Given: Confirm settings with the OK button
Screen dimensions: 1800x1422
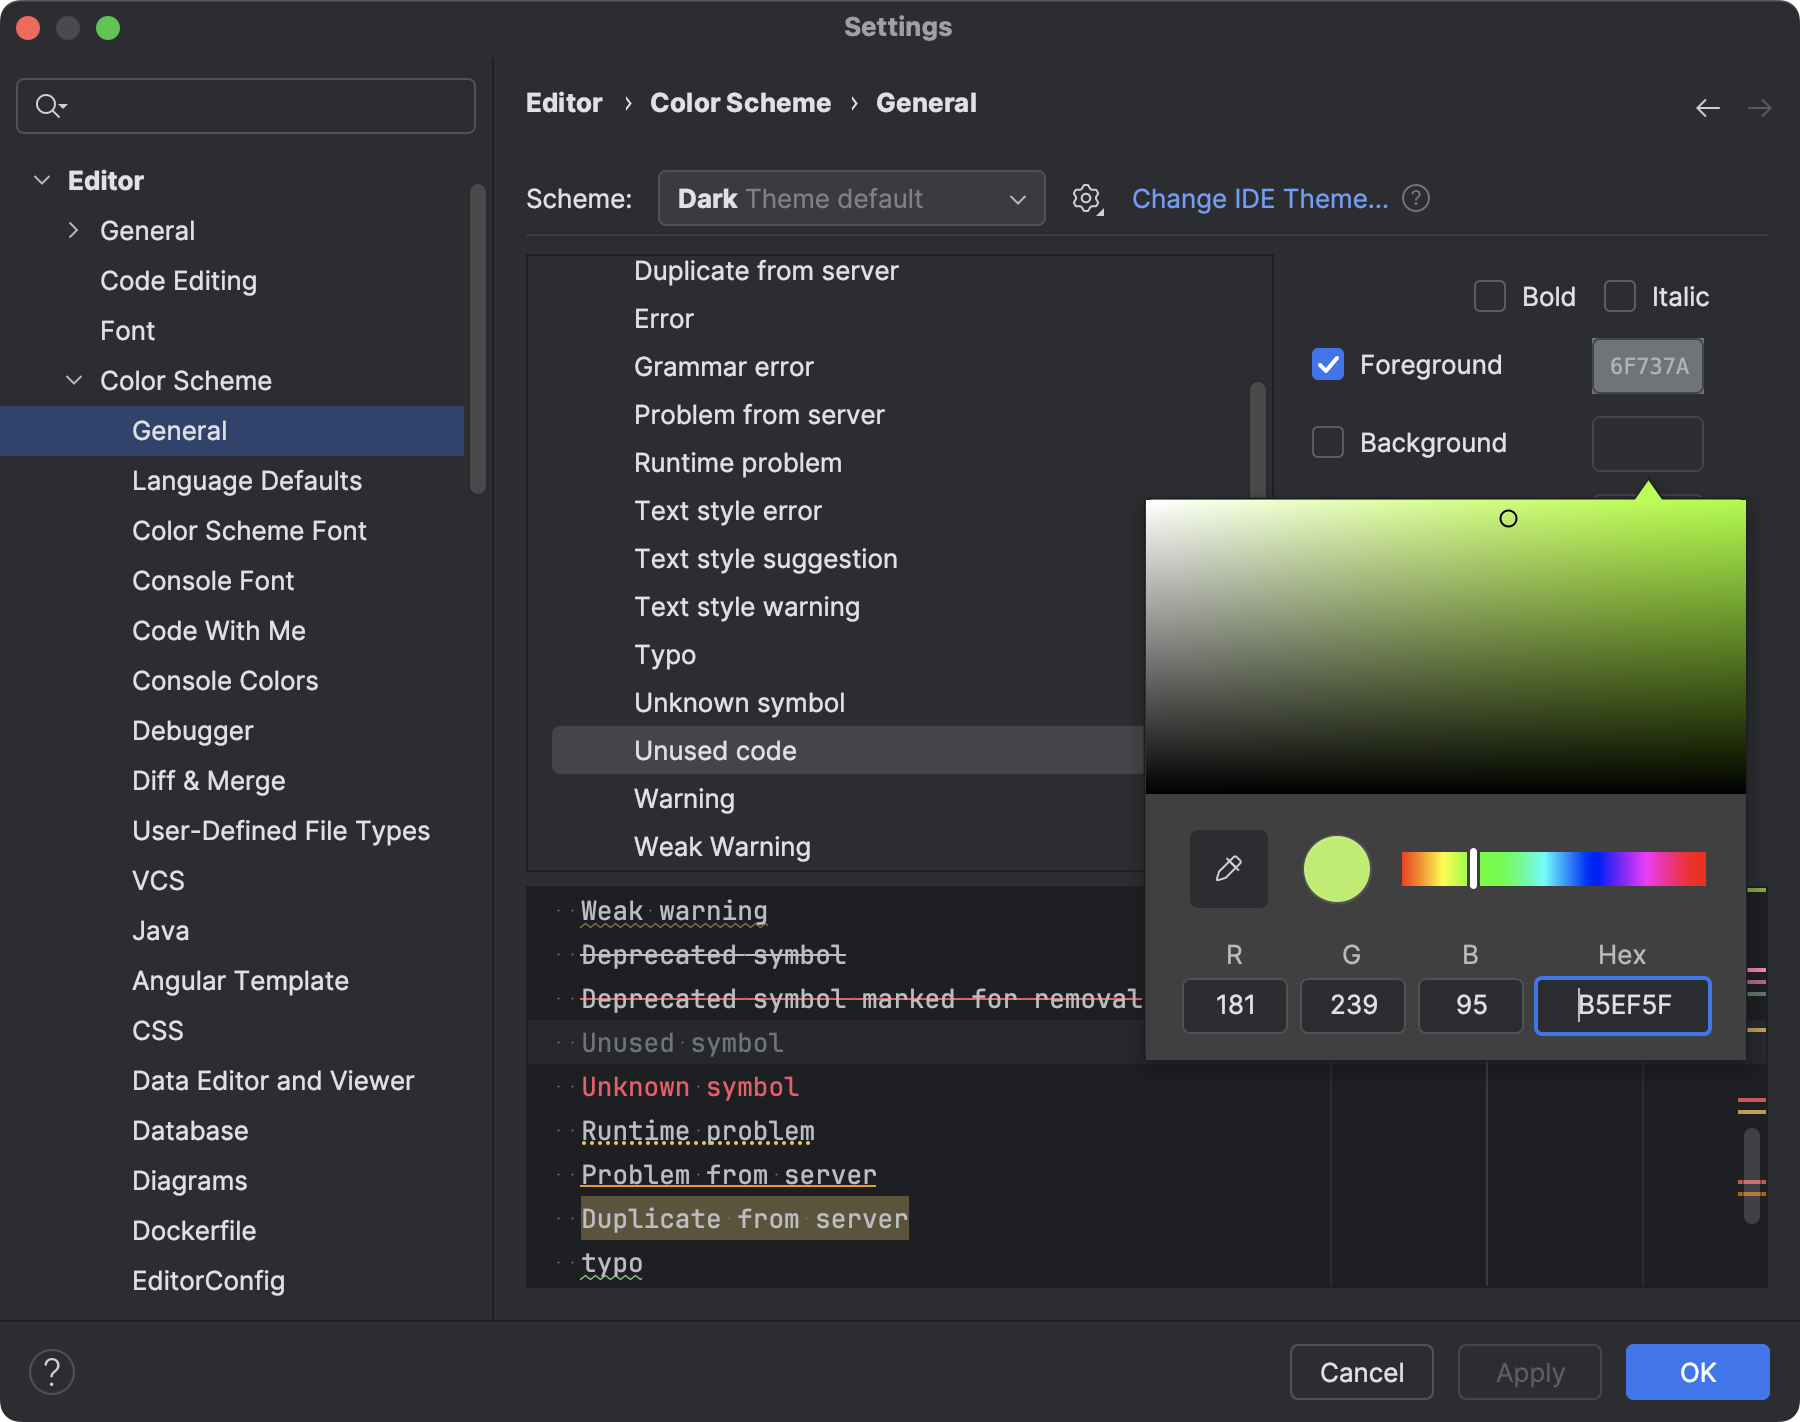Looking at the screenshot, I should [x=1697, y=1372].
